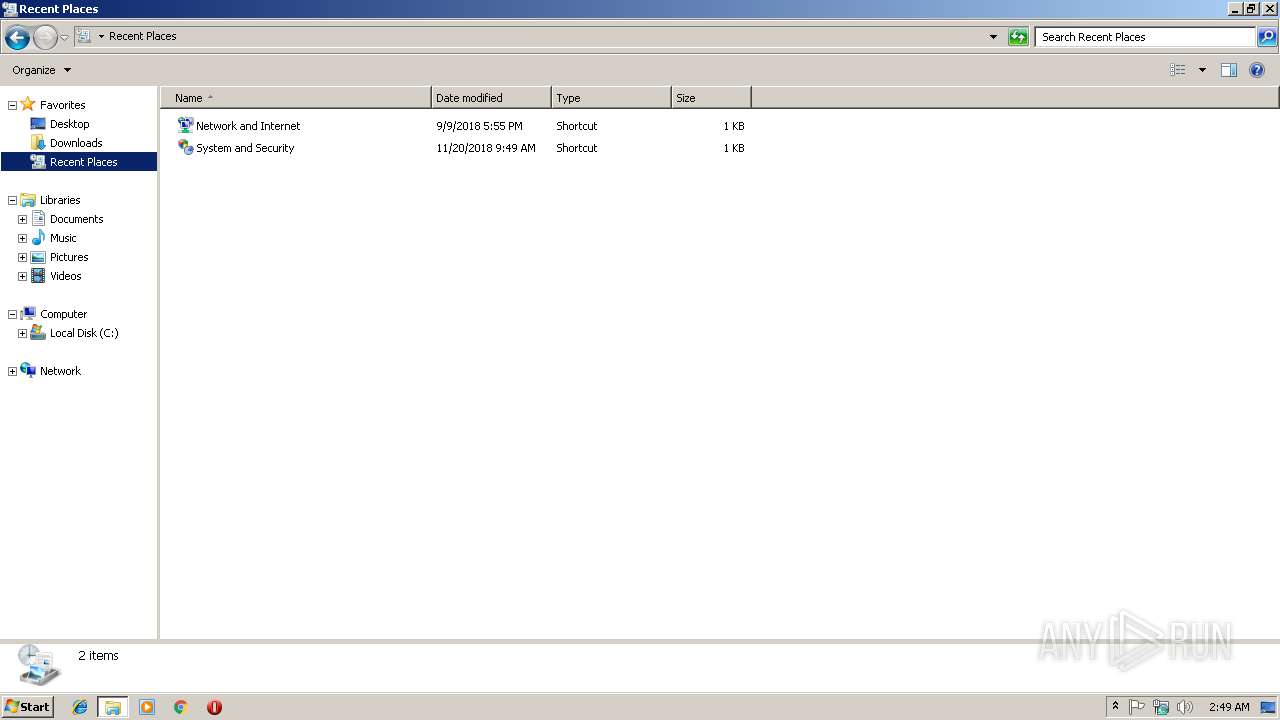
Task: Collapse the Computer section
Action: [12, 314]
